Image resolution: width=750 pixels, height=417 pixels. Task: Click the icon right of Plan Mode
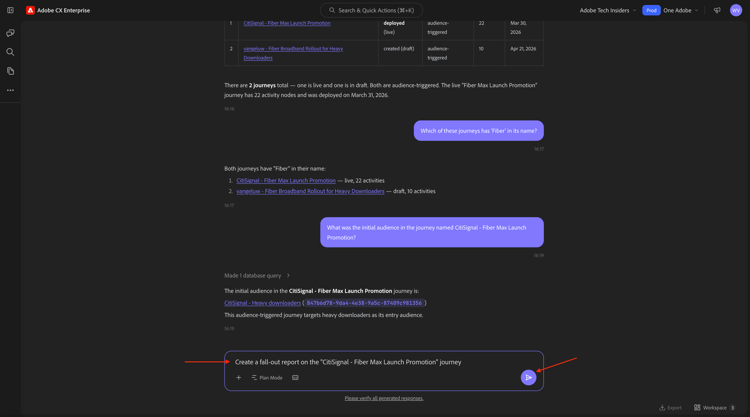(x=295, y=377)
